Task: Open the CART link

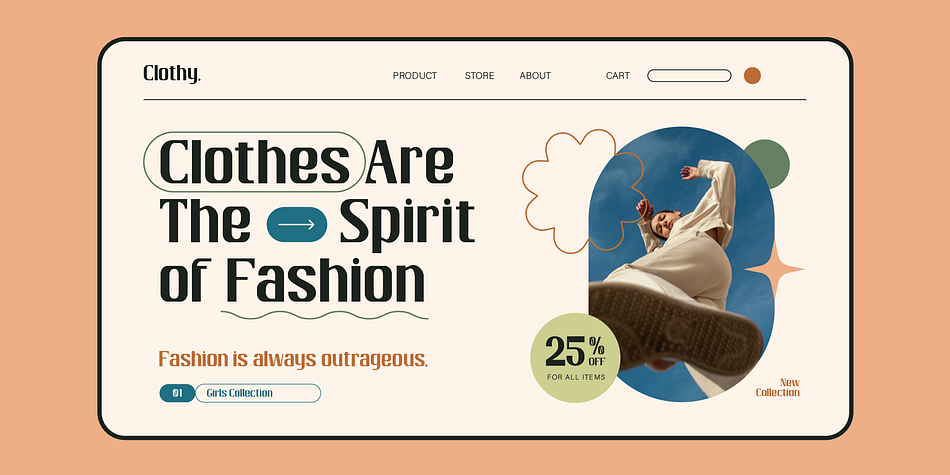Action: (x=617, y=76)
